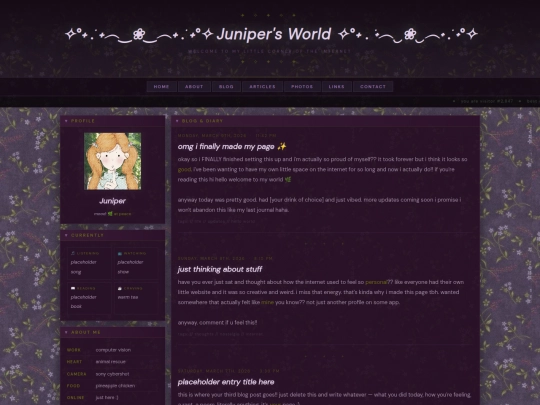Click the music note Listening icon
Viewport: 540px width, 405px height.
pos(73,253)
